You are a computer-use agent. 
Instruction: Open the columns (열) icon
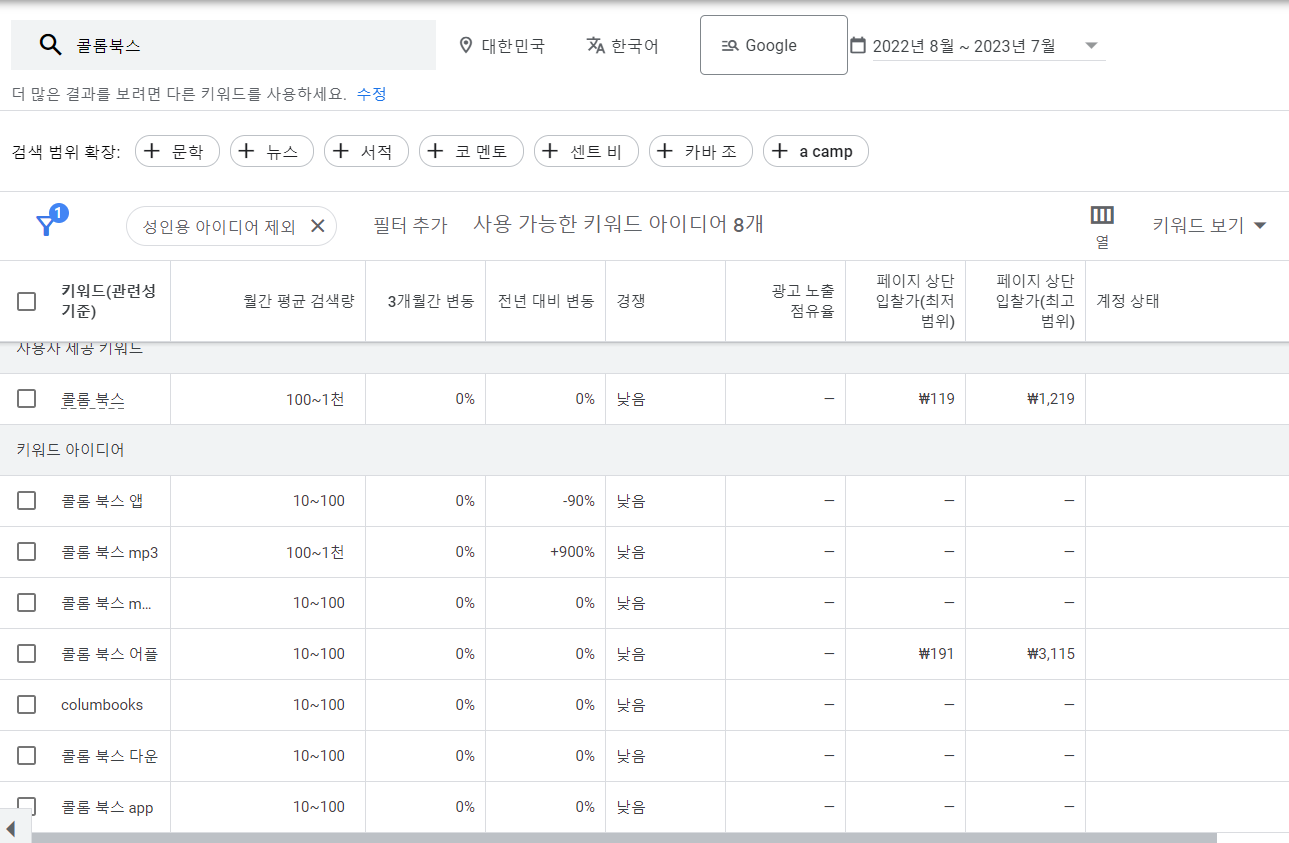(x=1102, y=216)
